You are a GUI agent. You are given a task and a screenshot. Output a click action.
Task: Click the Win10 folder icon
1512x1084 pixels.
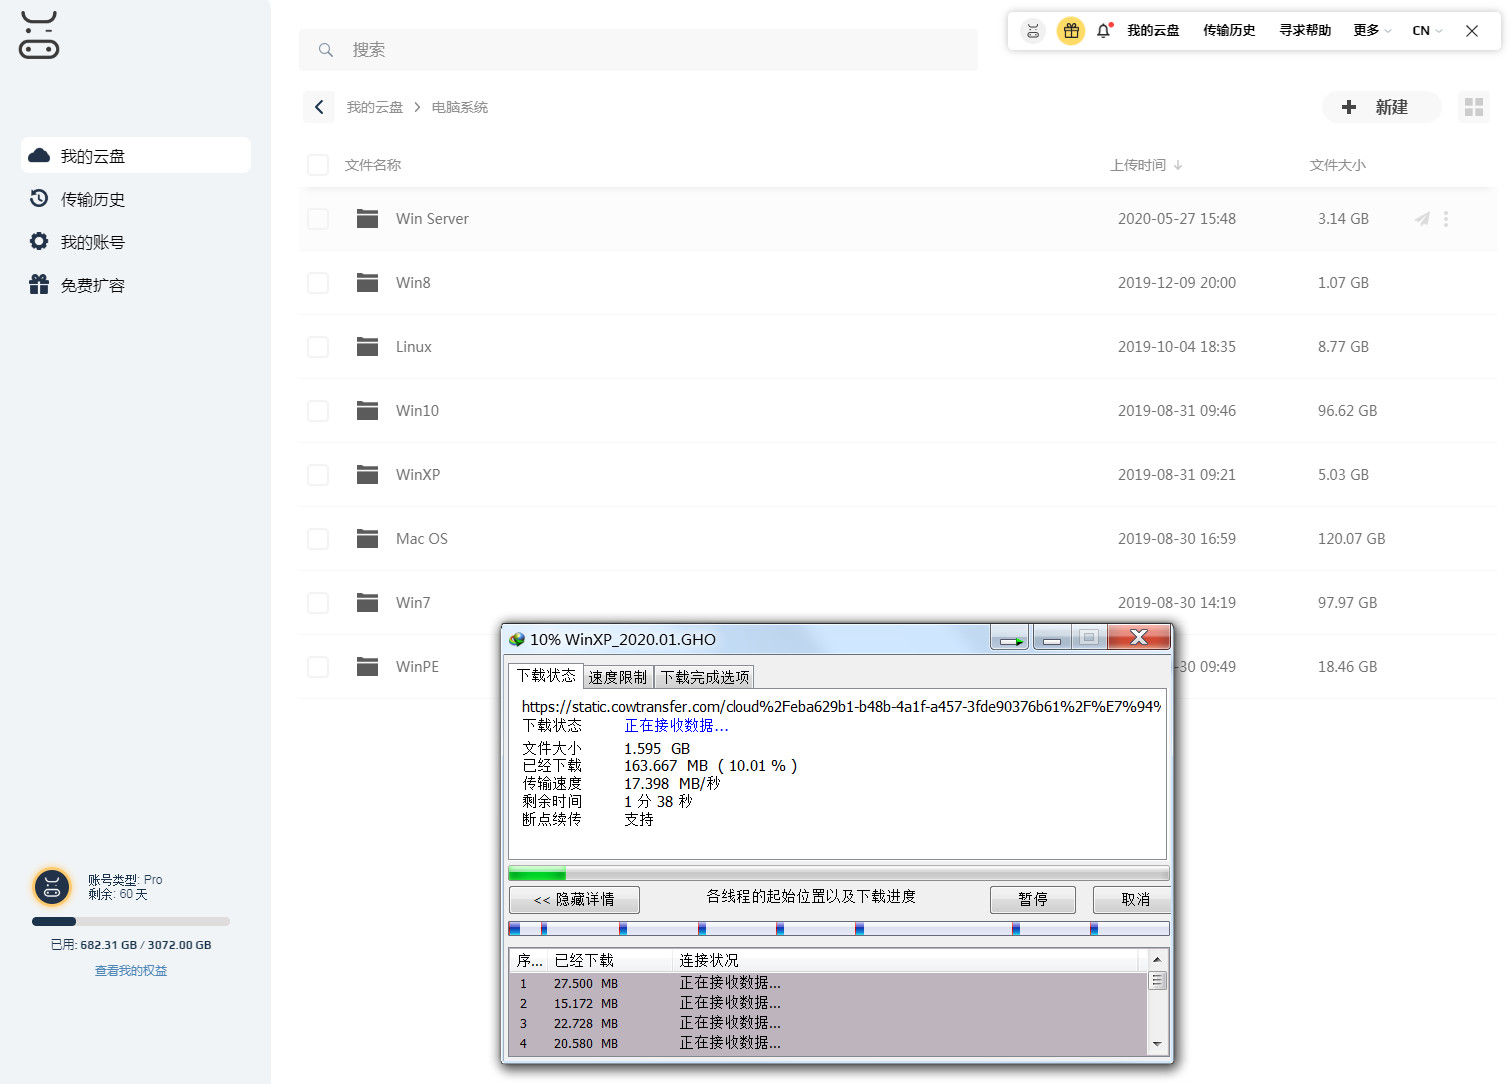[x=368, y=410]
